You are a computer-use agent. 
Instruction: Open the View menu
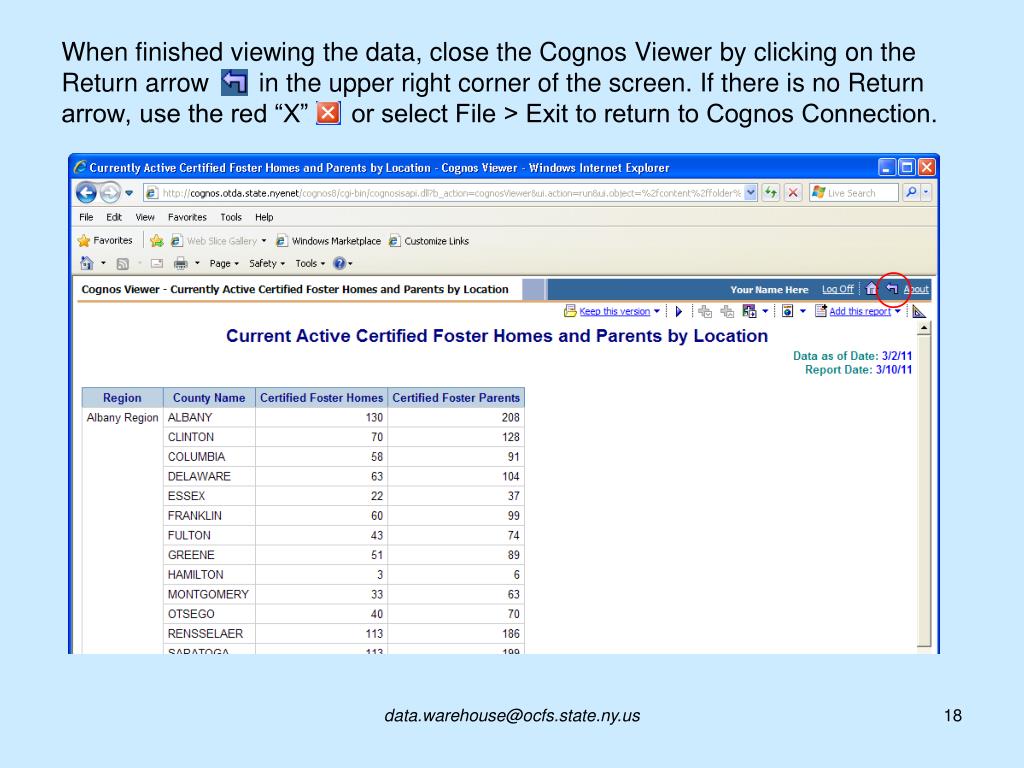(145, 217)
